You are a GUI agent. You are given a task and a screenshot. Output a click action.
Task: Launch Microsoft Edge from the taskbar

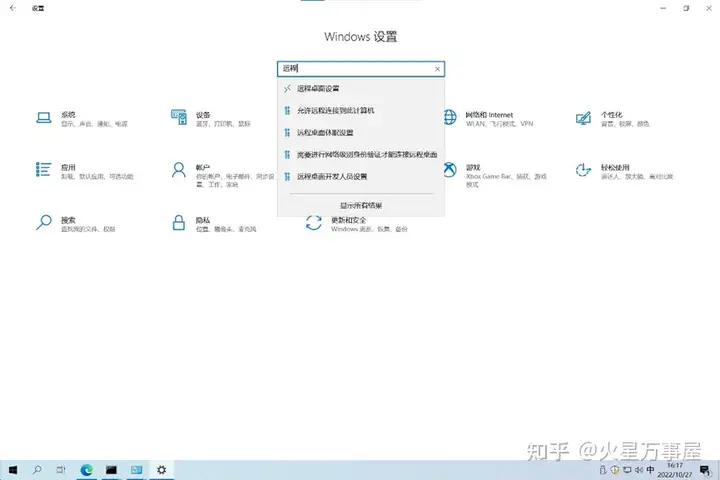pos(86,470)
